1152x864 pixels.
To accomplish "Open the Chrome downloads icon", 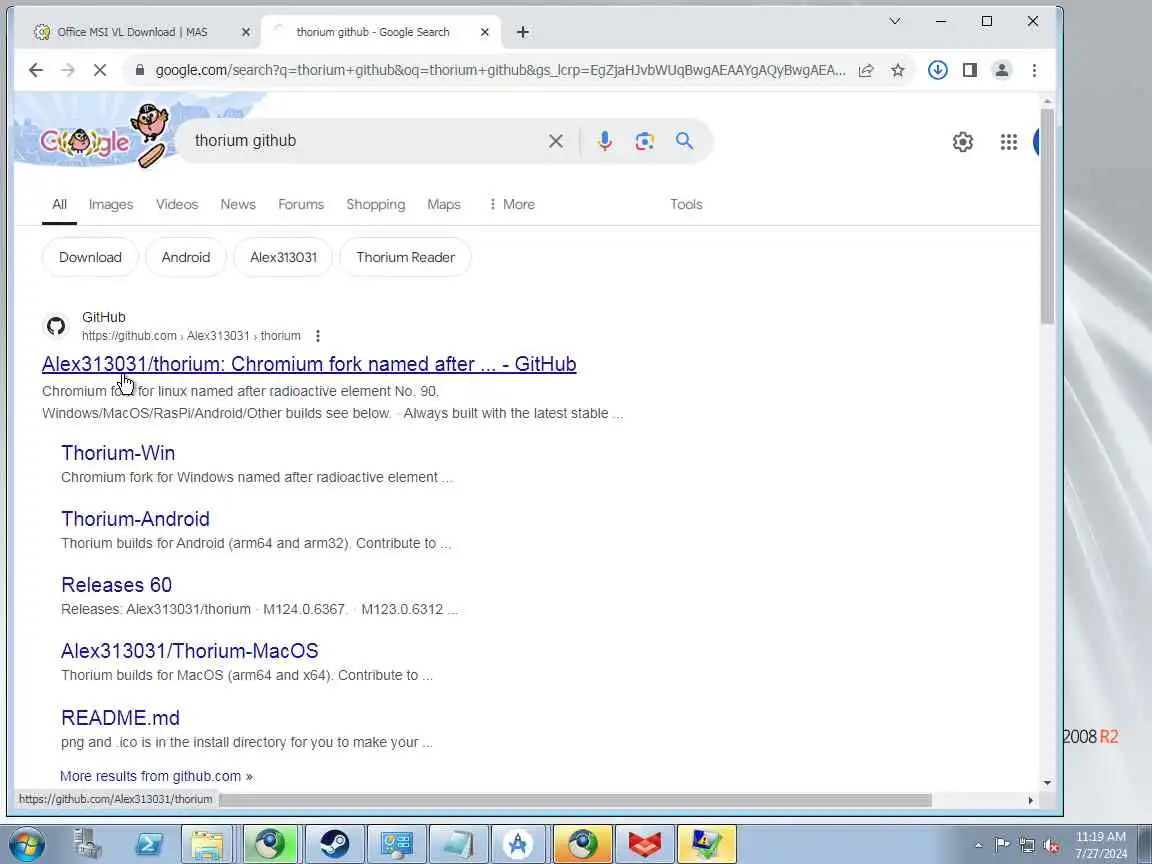I will point(937,70).
